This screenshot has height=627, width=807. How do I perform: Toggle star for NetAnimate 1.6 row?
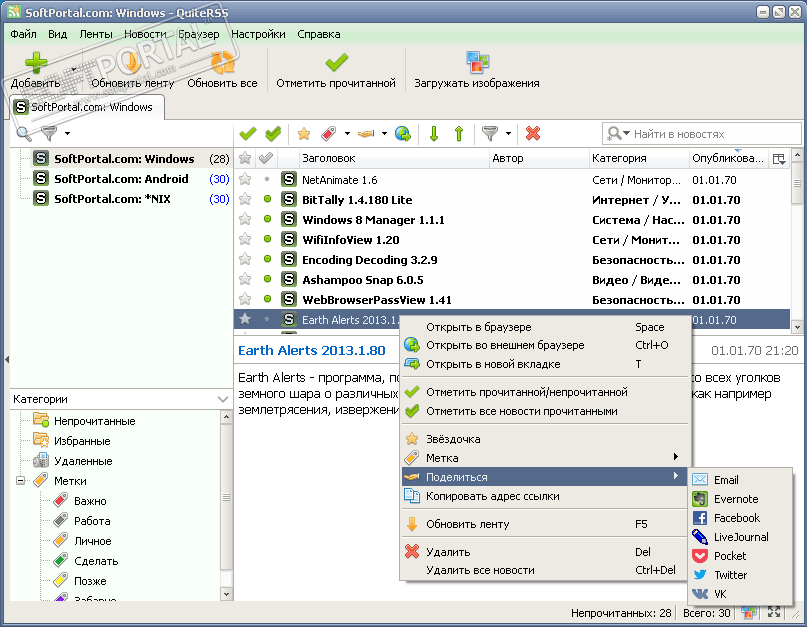245,180
